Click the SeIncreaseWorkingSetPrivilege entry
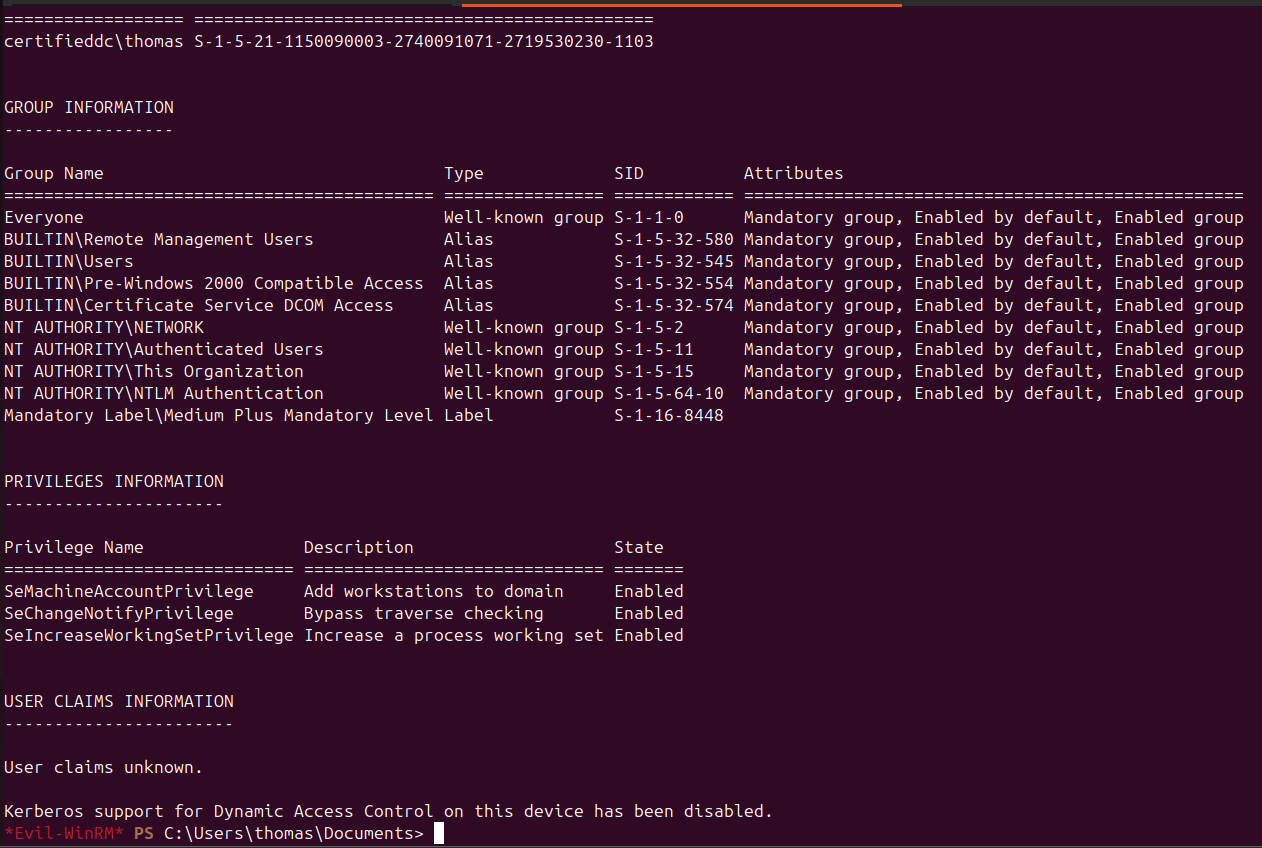1262x848 pixels. (x=149, y=636)
